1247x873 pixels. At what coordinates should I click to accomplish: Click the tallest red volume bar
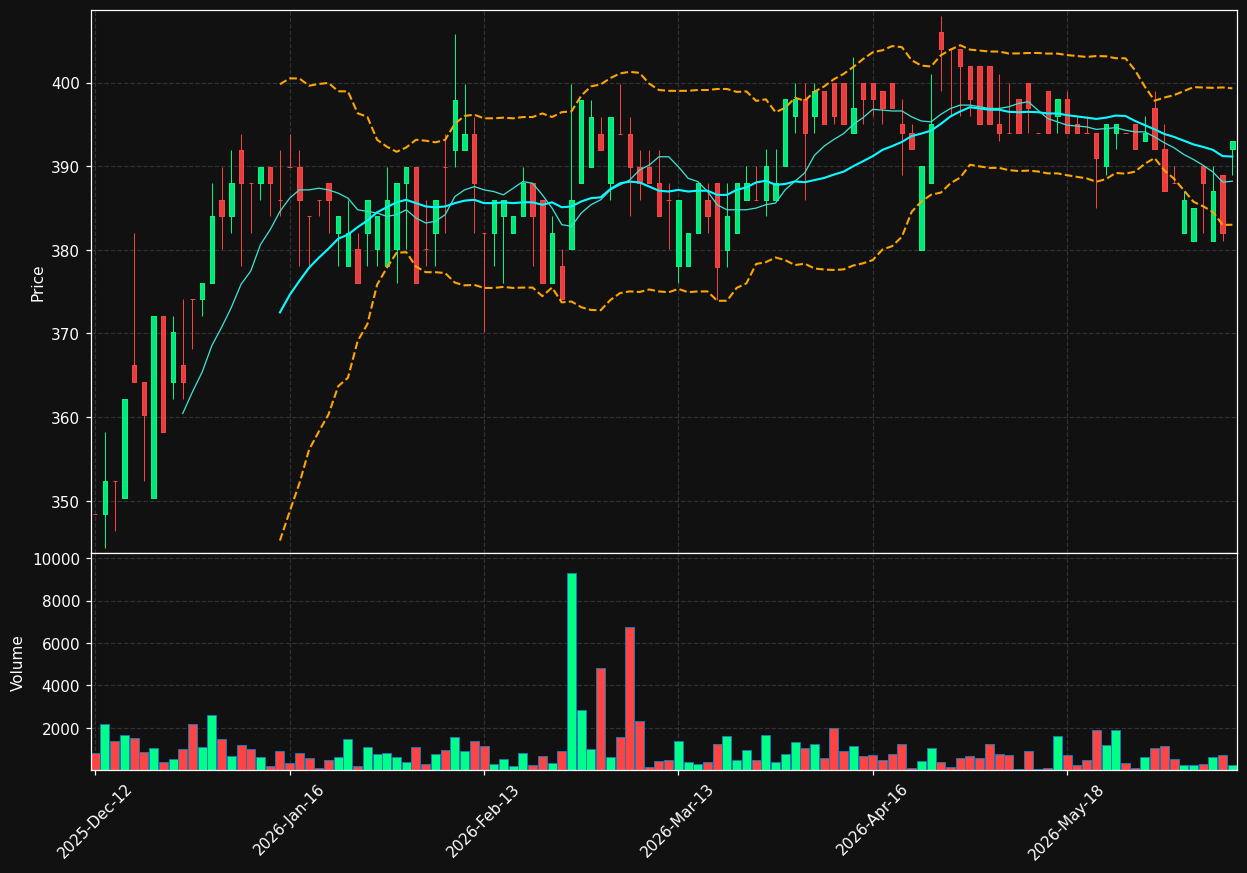pyautogui.click(x=630, y=698)
